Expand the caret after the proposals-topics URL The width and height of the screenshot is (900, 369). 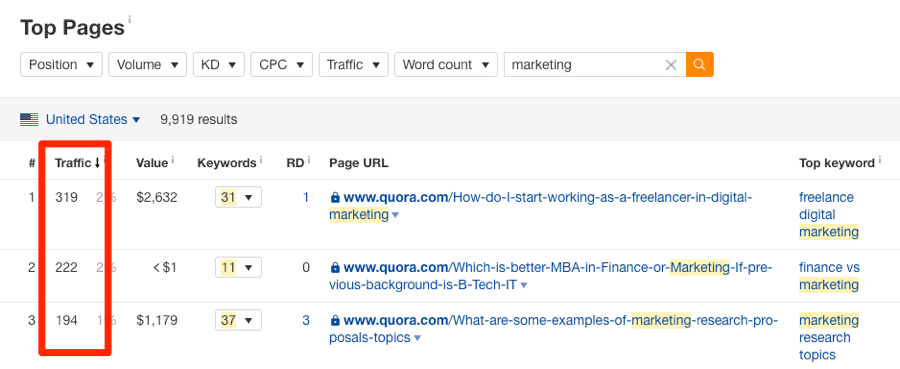point(417,338)
